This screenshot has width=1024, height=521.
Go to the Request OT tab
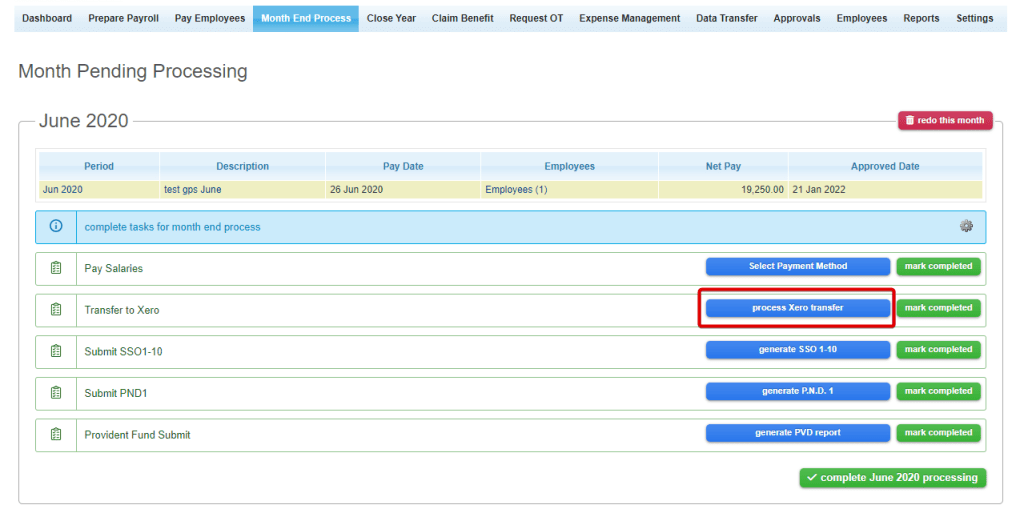[536, 18]
